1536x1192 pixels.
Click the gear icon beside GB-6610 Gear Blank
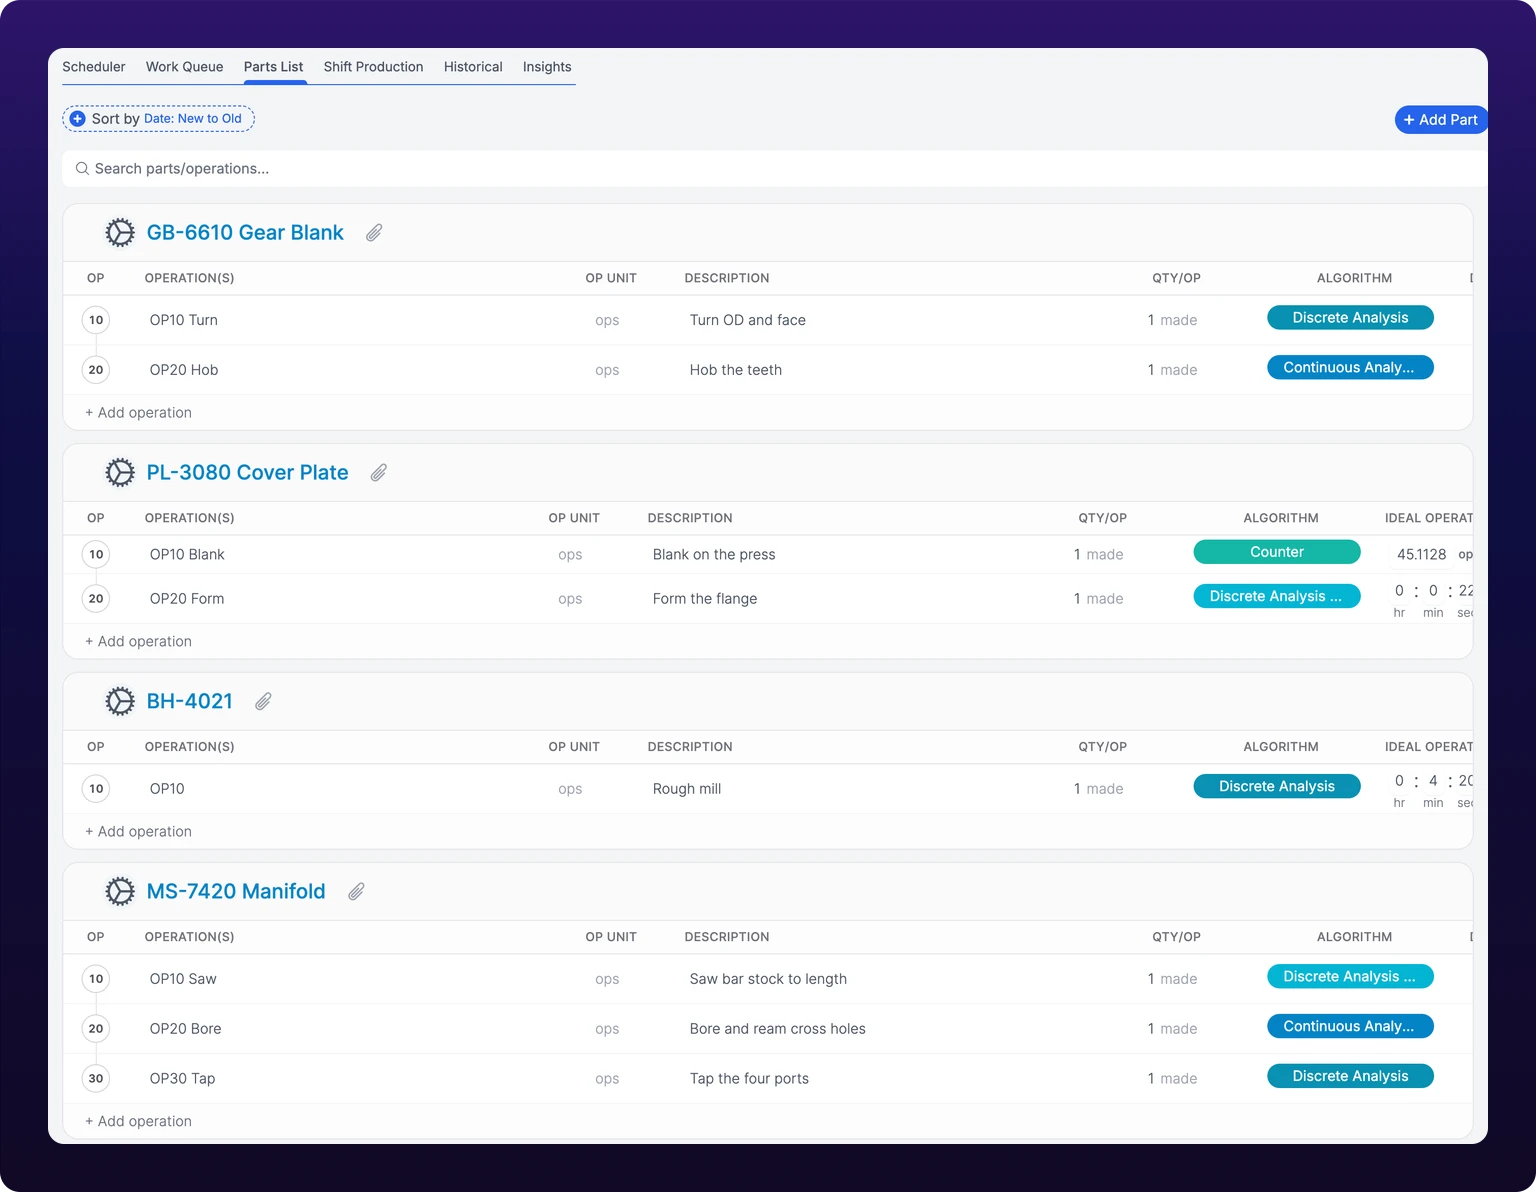(120, 233)
